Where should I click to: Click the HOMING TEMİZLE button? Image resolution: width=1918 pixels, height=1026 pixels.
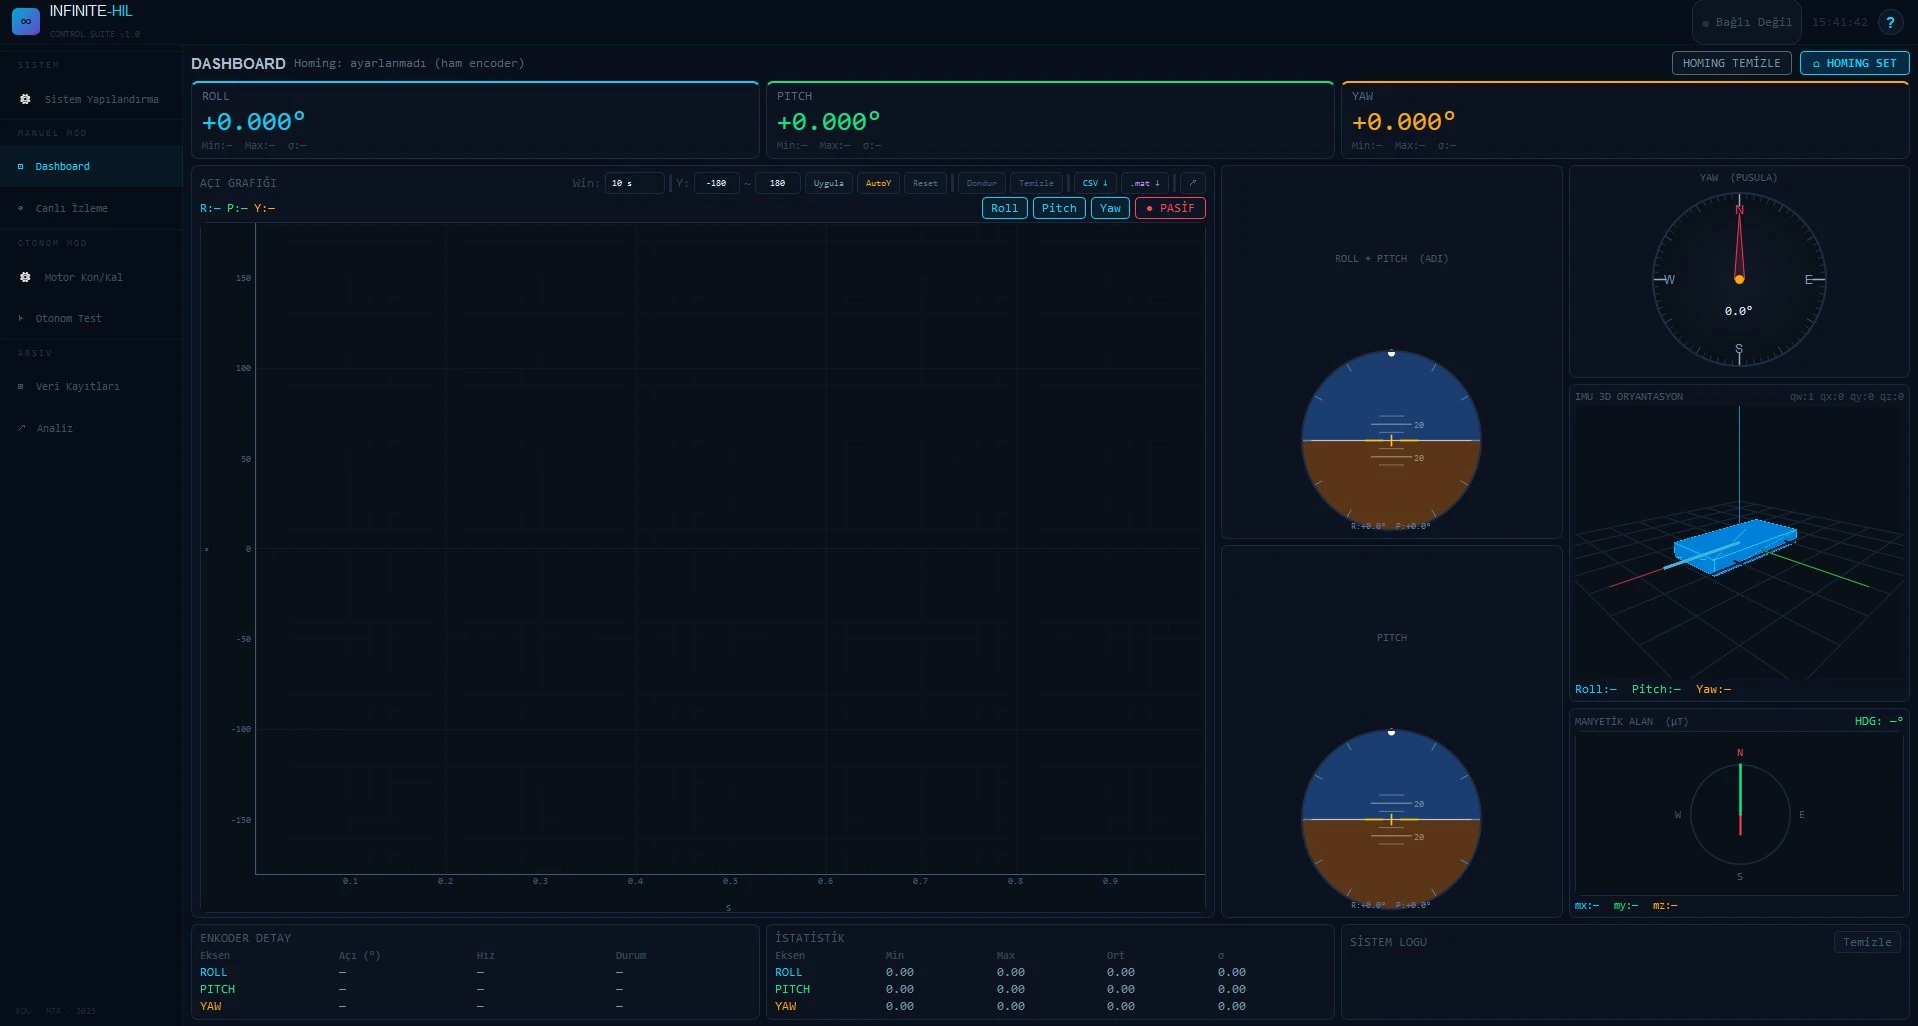[x=1731, y=63]
